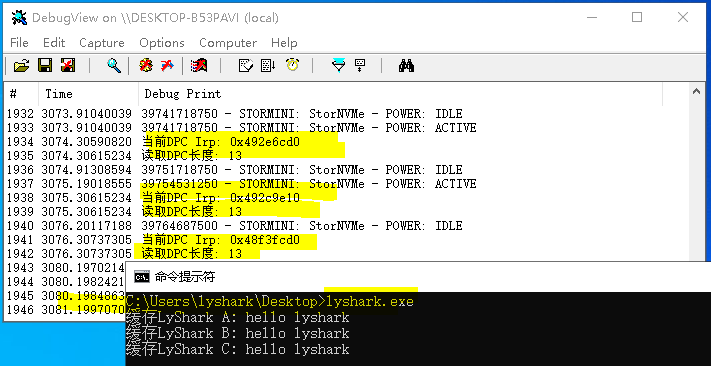Screen dimensions: 711x366
Task: Open the Help menu
Action: [284, 43]
